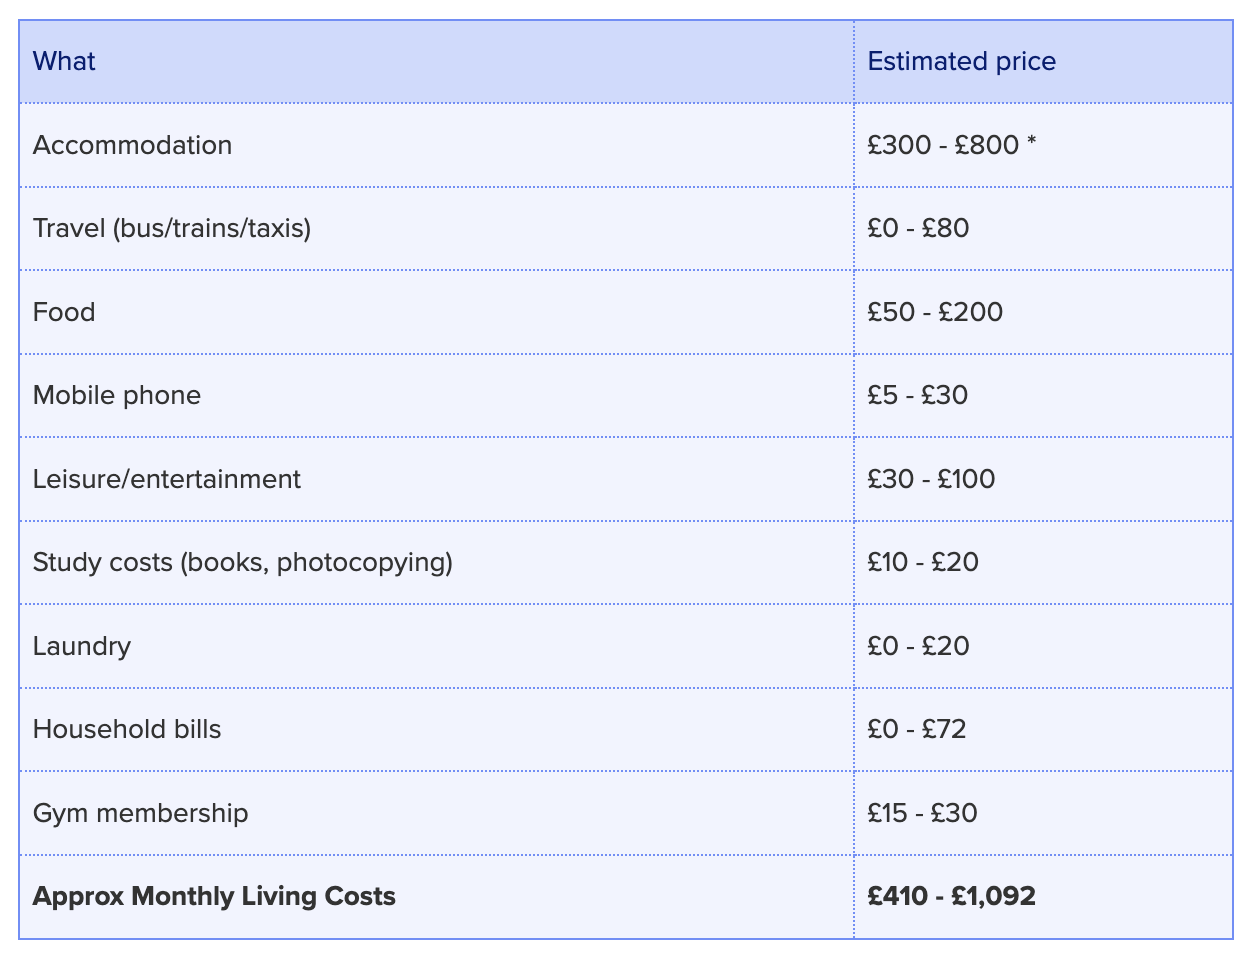Click the £50 - £200 food price
The height and width of the screenshot is (954, 1252).
(x=935, y=312)
